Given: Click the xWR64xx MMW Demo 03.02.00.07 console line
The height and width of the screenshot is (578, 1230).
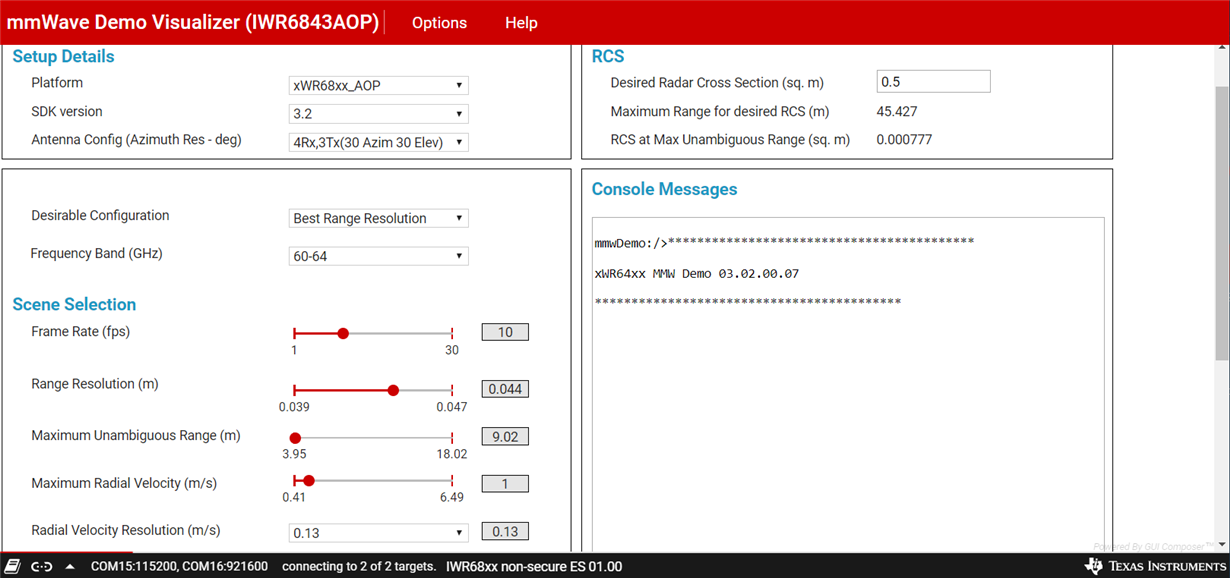Looking at the screenshot, I should [x=697, y=273].
